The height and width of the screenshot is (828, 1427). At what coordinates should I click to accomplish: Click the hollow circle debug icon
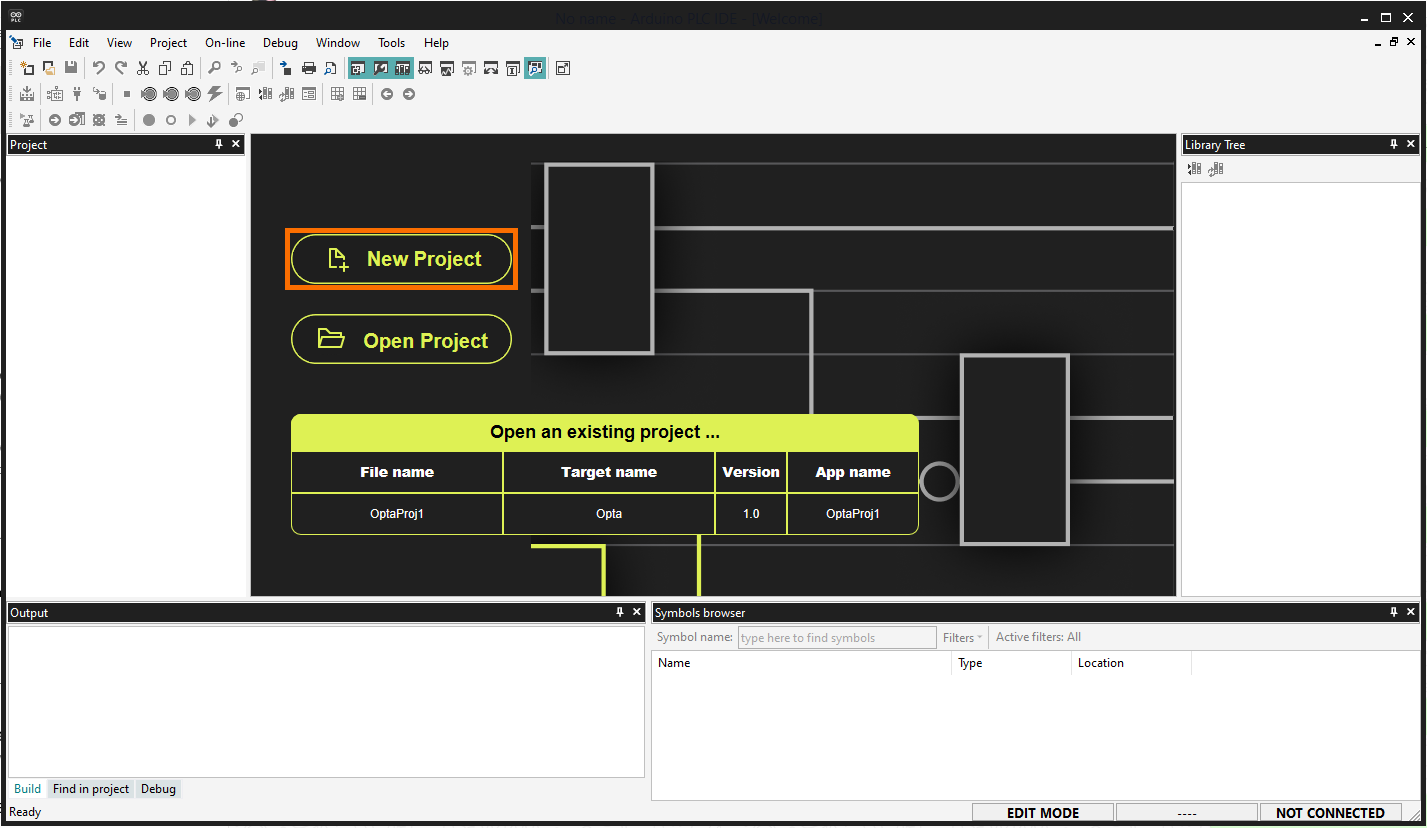tap(171, 120)
